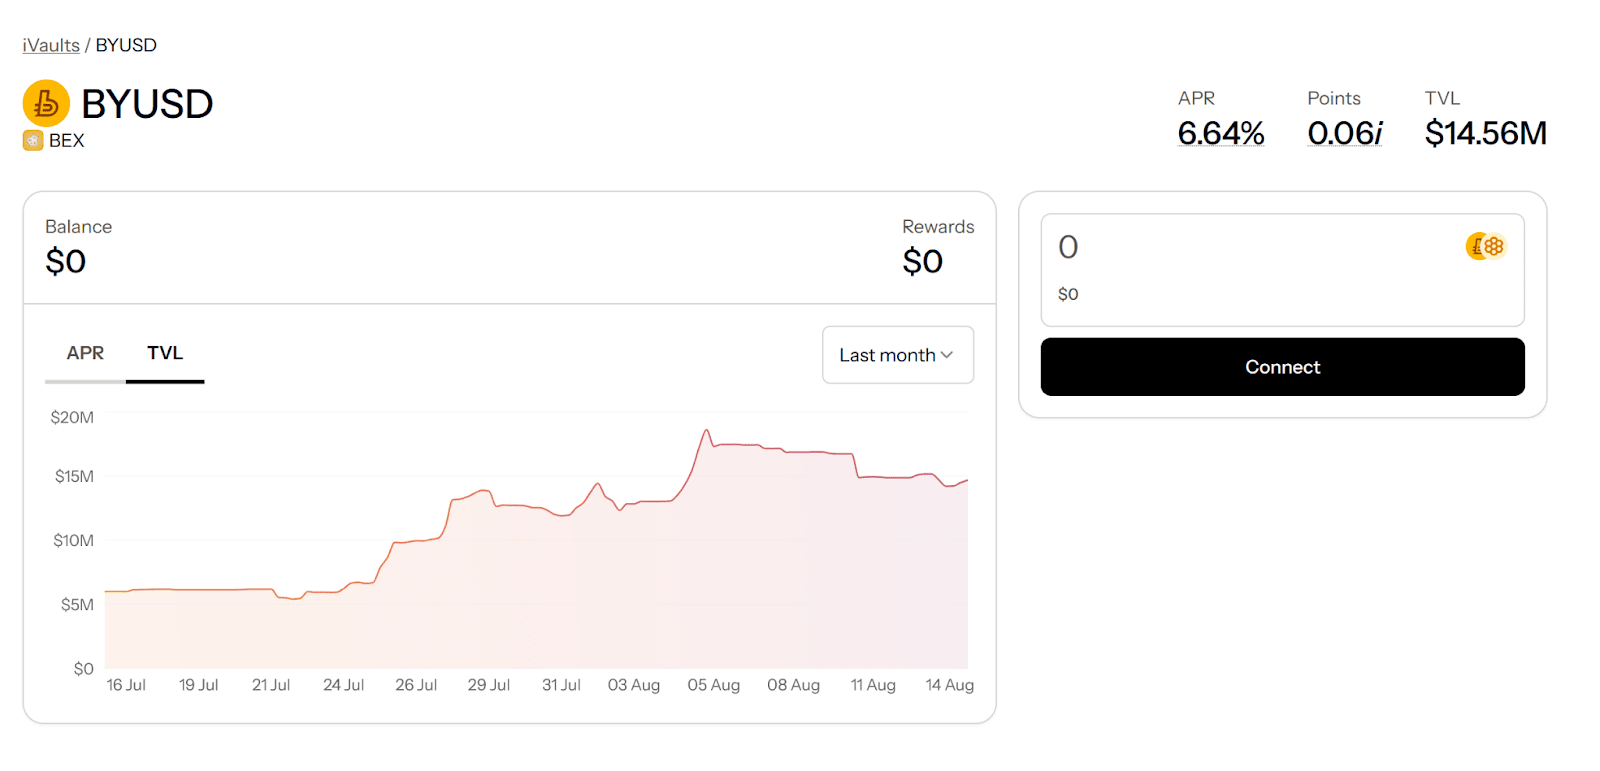Viewport: 1600px width, 771px height.
Task: Click the token pair icon in deposit box
Action: pyautogui.click(x=1486, y=246)
